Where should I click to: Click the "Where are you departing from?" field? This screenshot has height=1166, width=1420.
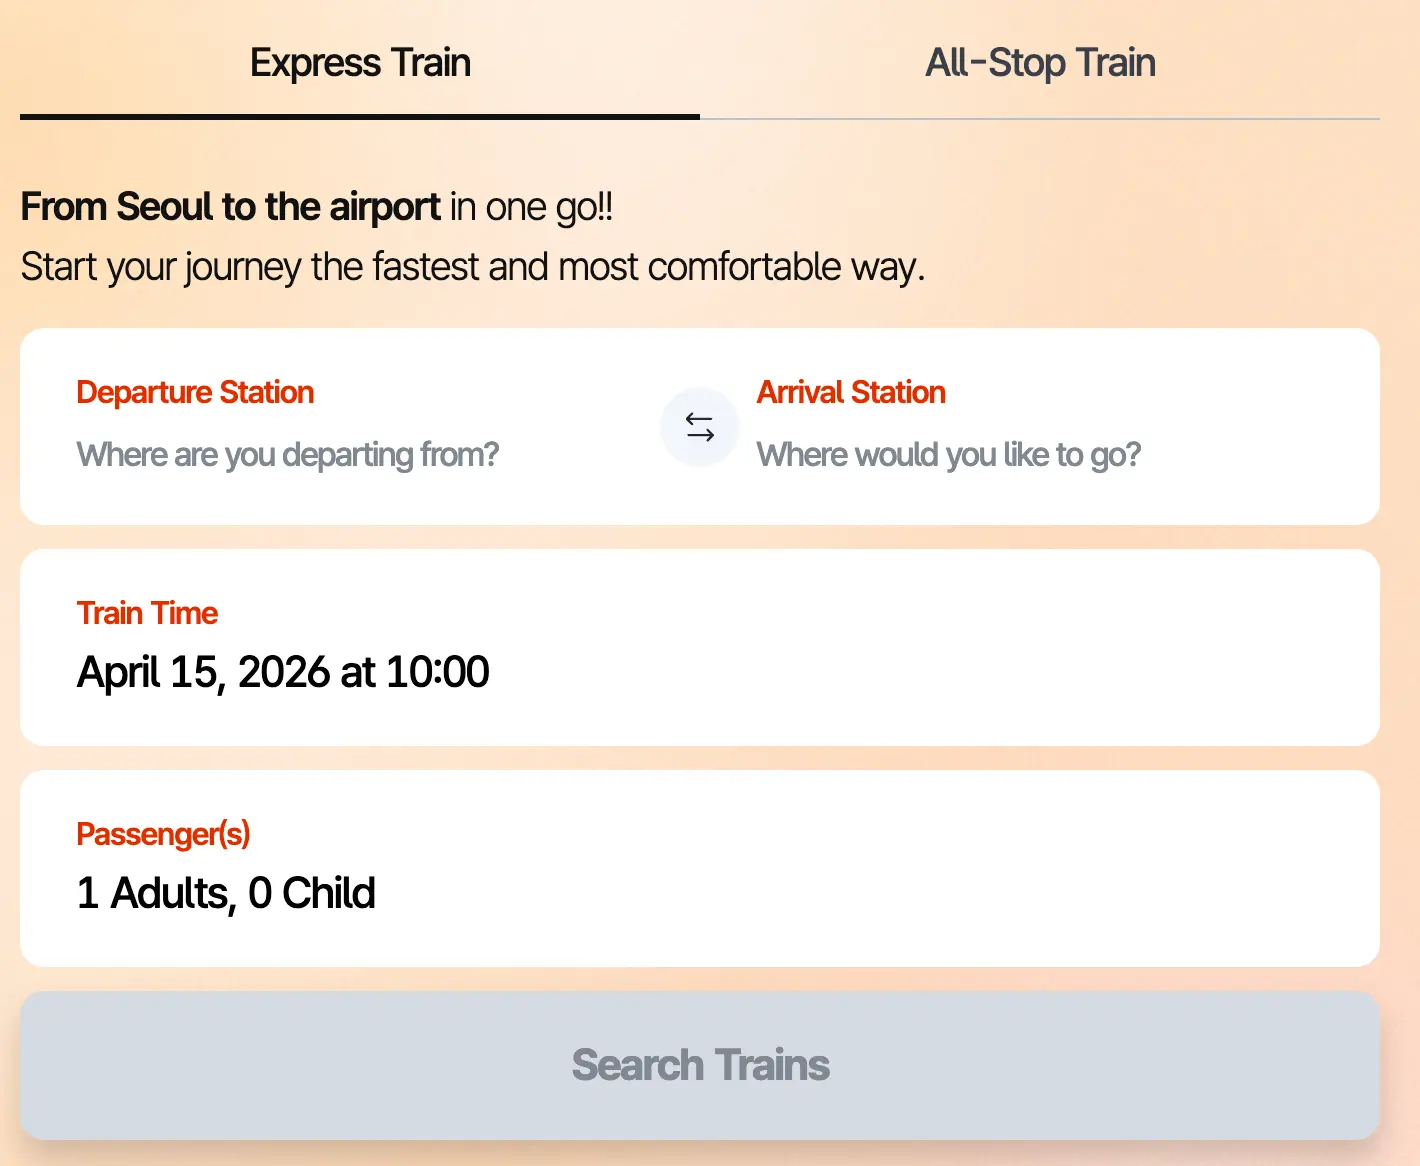coord(288,455)
